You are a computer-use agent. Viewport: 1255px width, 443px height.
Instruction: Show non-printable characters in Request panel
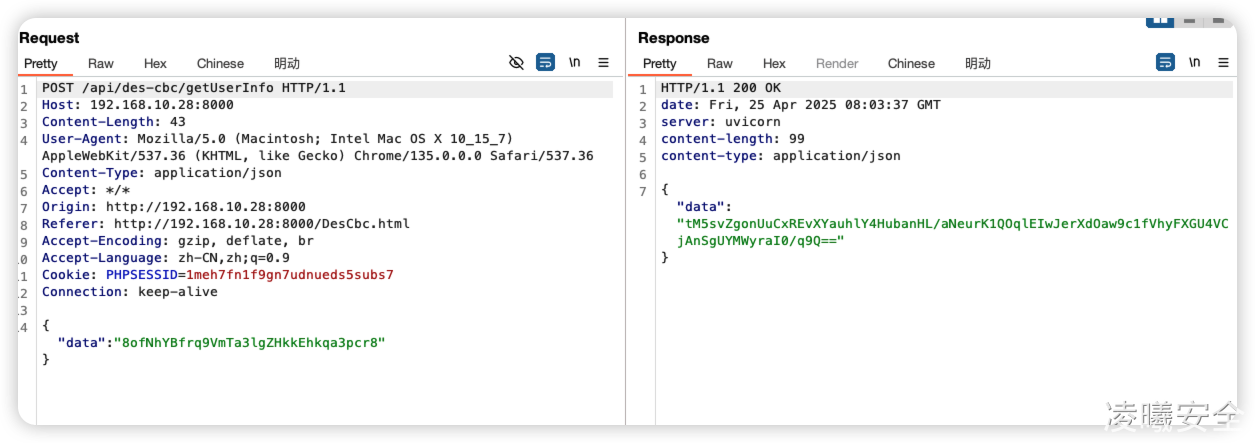tap(574, 63)
